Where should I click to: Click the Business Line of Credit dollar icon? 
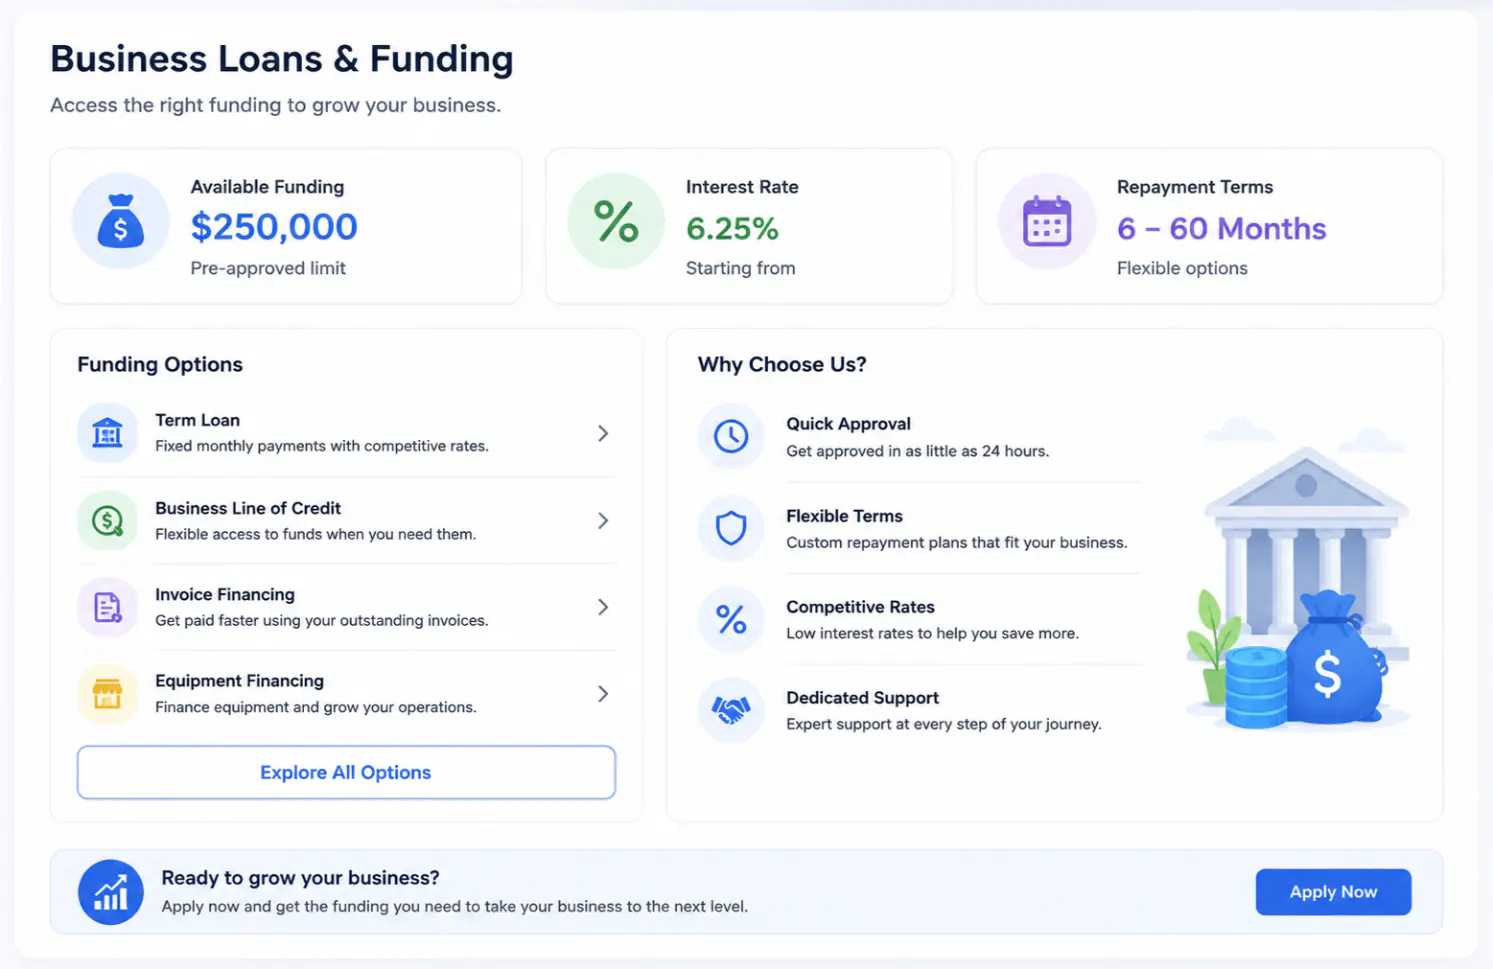(x=107, y=520)
